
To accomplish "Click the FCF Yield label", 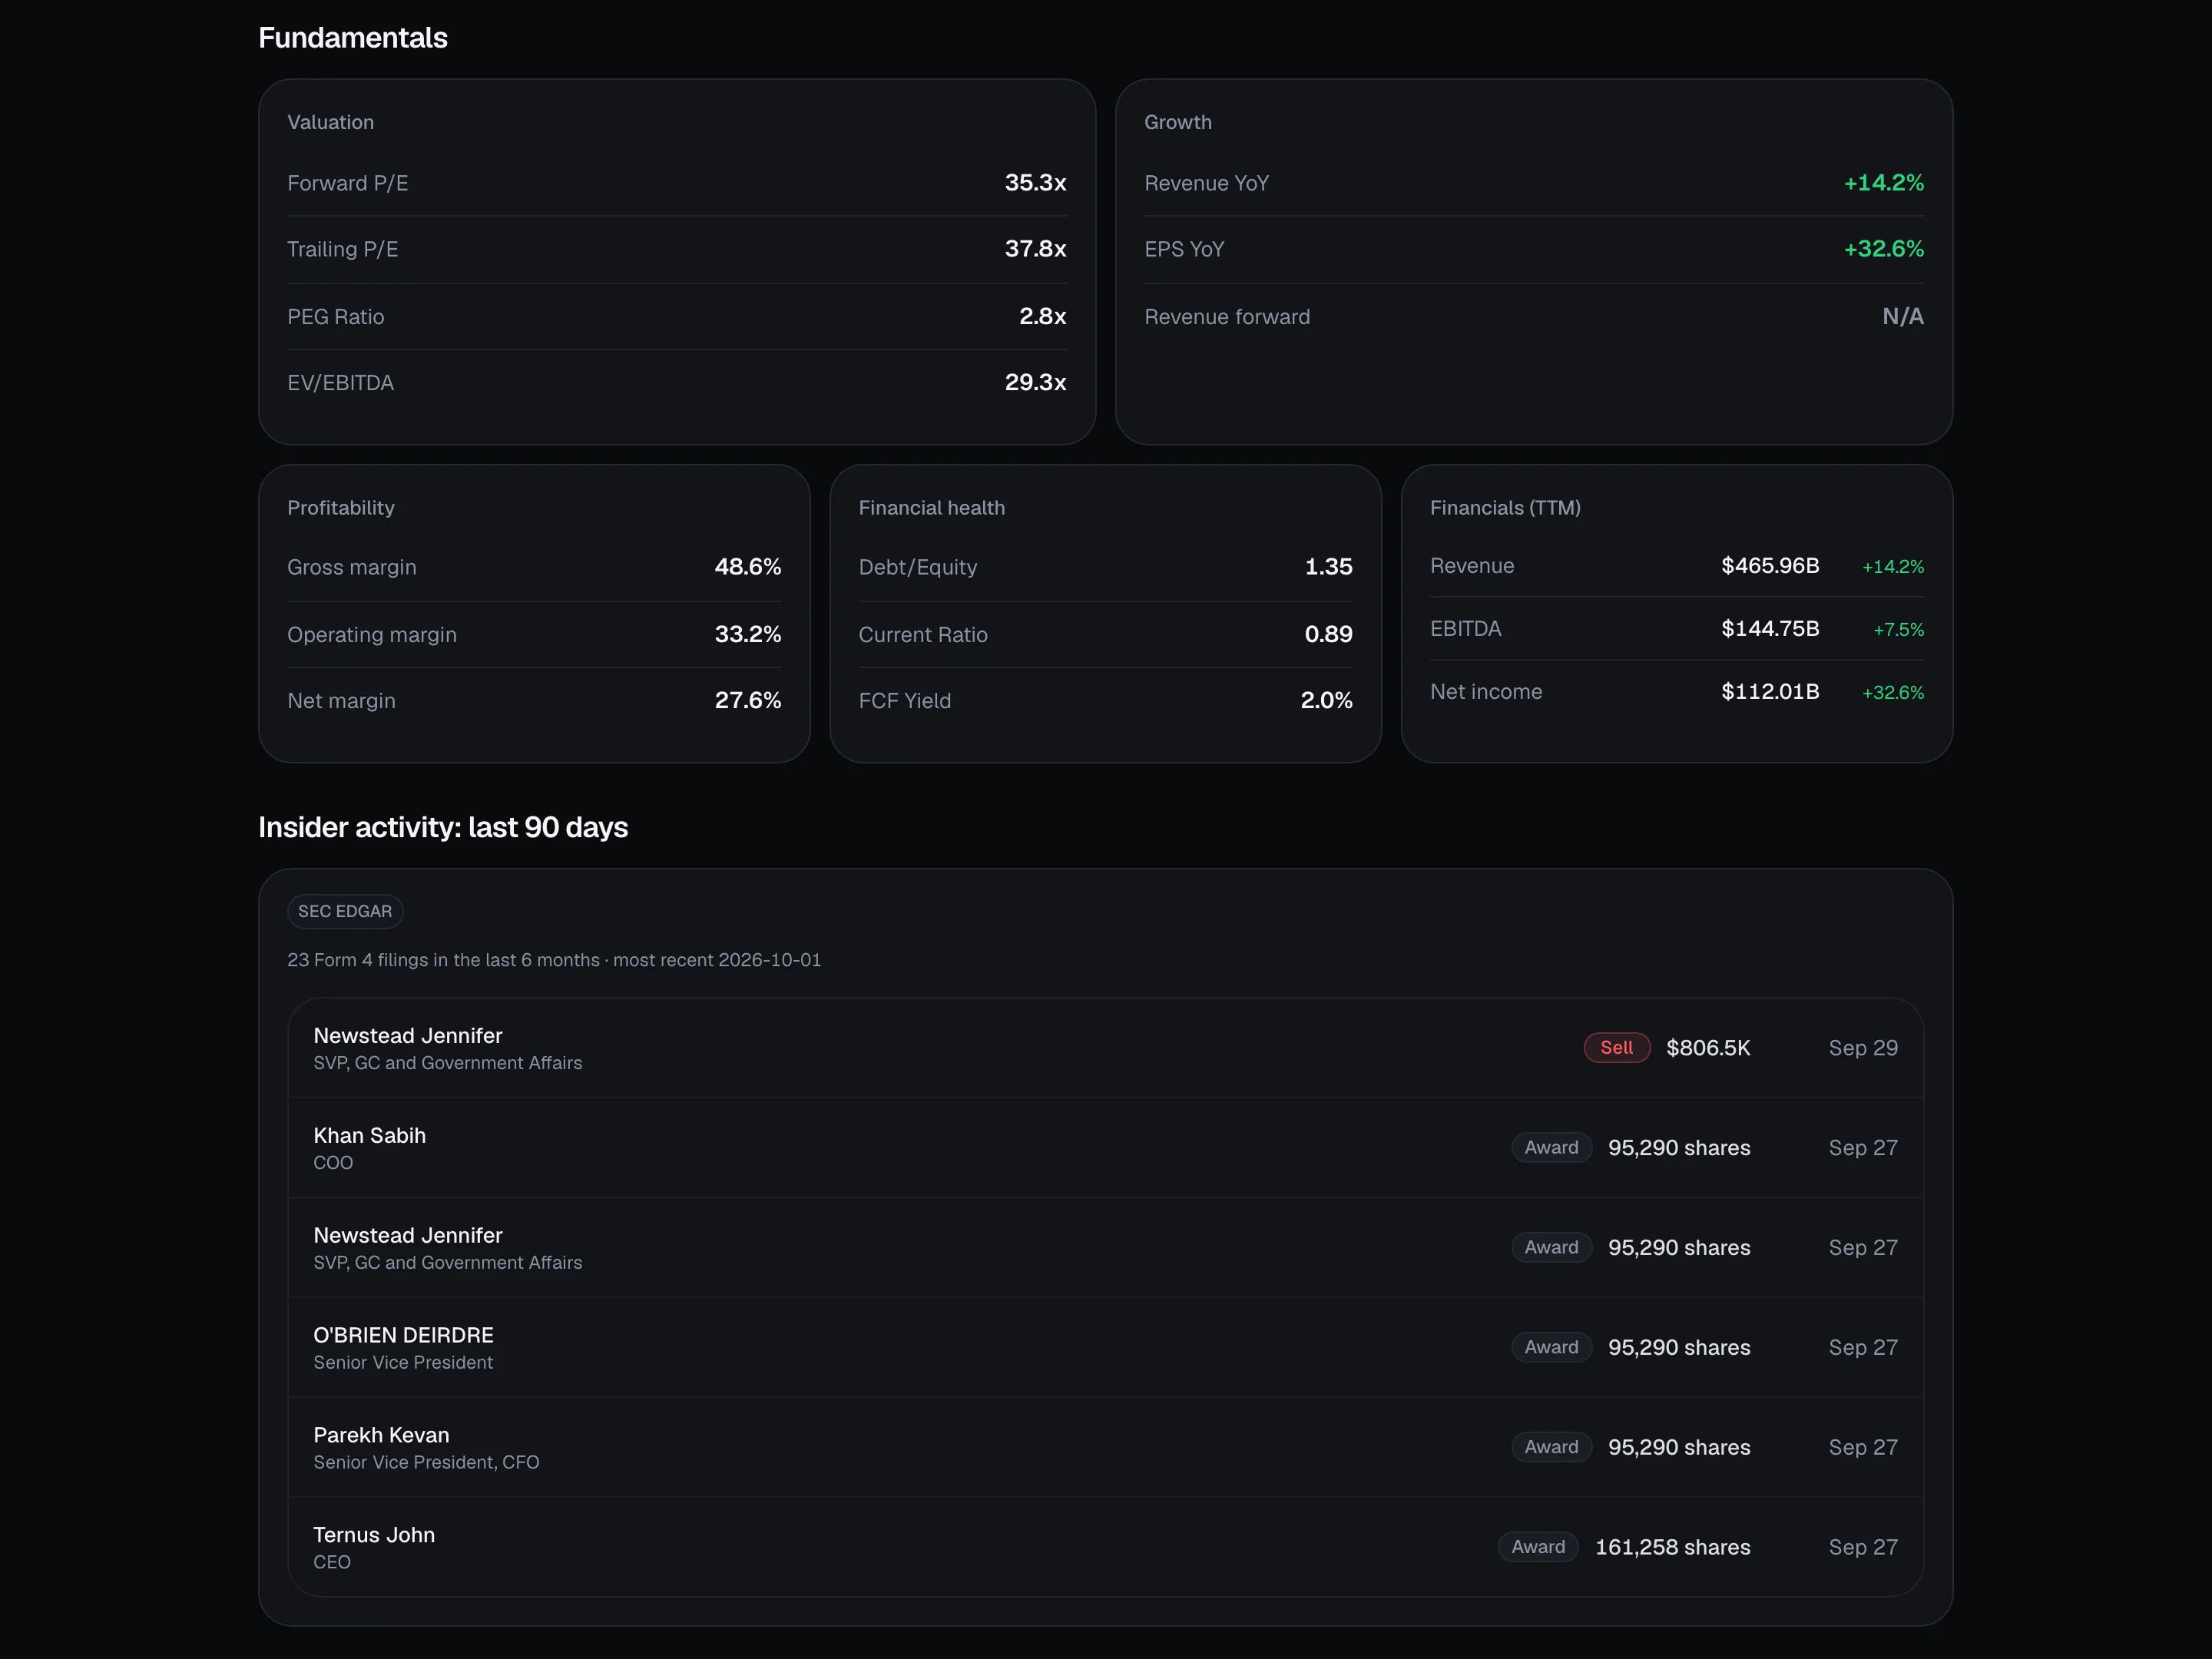I will (904, 701).
